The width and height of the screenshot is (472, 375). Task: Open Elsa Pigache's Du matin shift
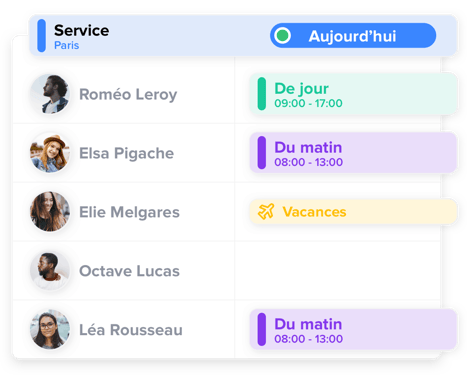point(353,153)
